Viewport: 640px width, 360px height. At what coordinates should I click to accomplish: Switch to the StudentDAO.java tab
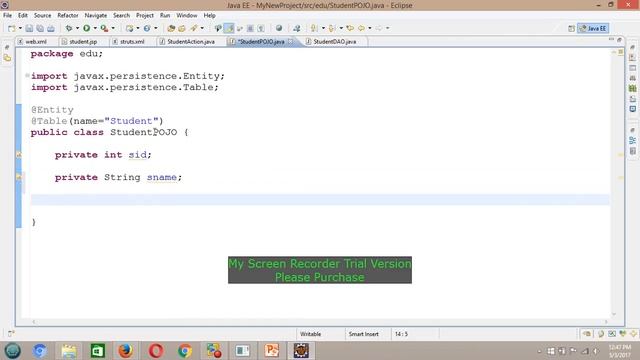pos(334,42)
